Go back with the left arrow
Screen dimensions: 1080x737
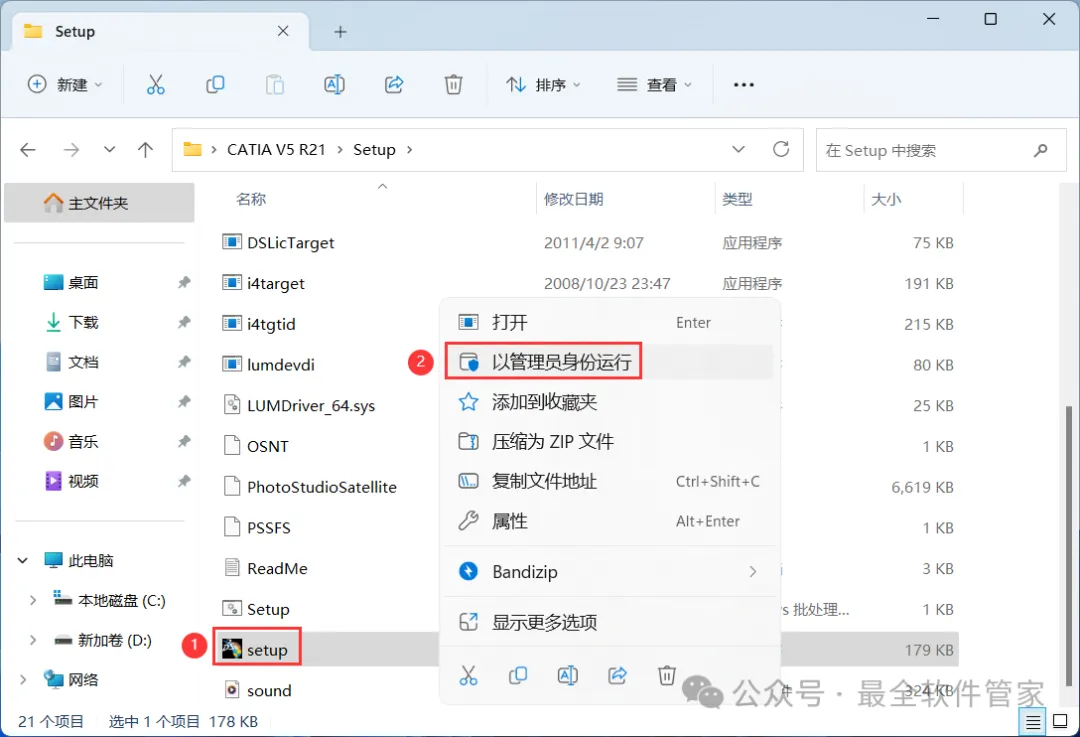tap(28, 149)
